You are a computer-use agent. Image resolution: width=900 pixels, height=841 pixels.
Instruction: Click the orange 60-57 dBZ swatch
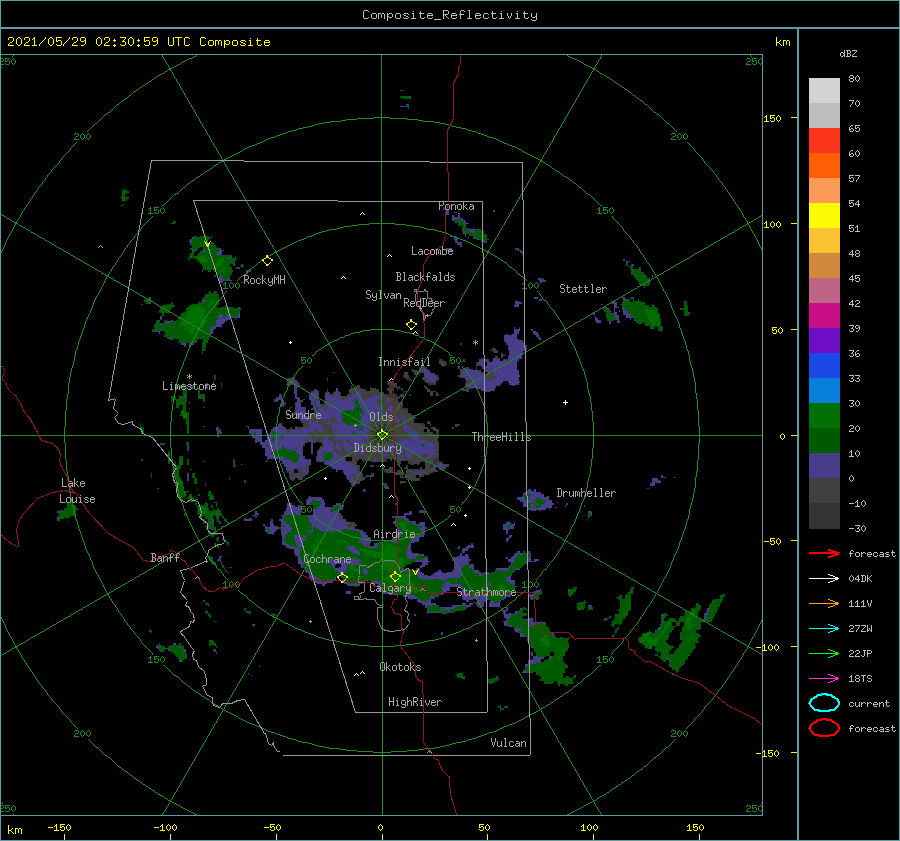coord(824,166)
